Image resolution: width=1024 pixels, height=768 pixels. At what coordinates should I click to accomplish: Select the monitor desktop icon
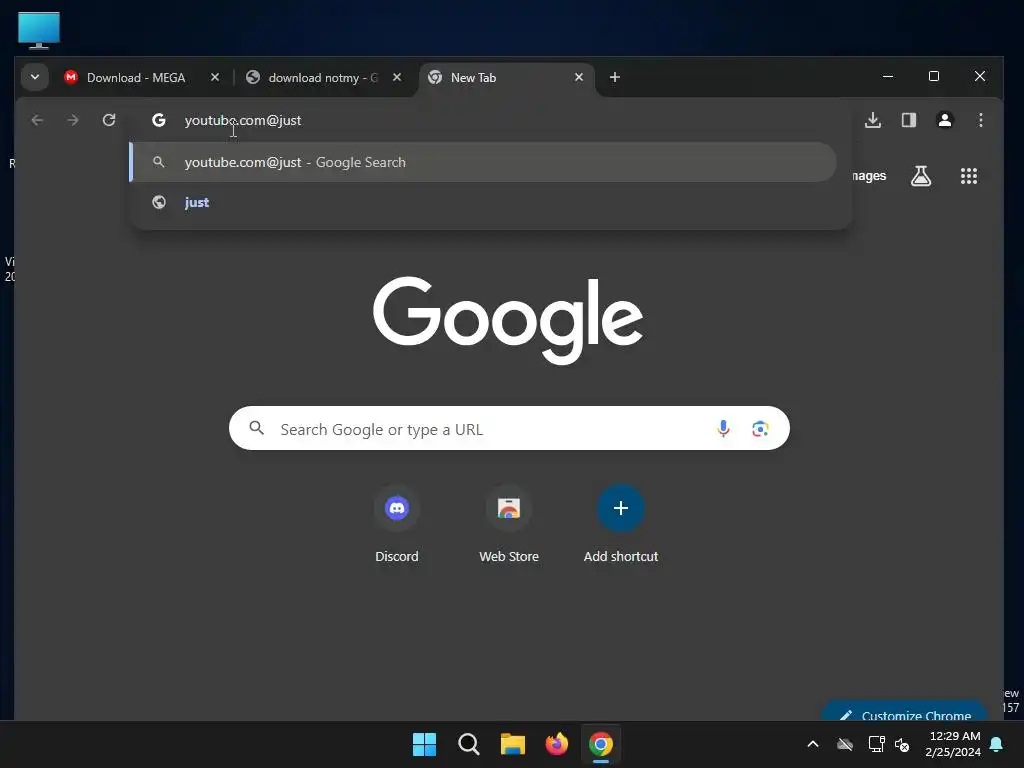[39, 30]
